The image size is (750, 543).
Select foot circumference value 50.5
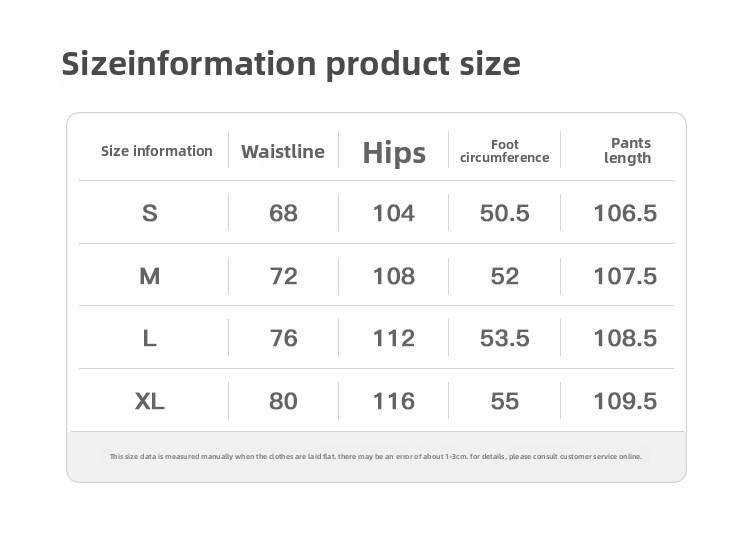505,213
